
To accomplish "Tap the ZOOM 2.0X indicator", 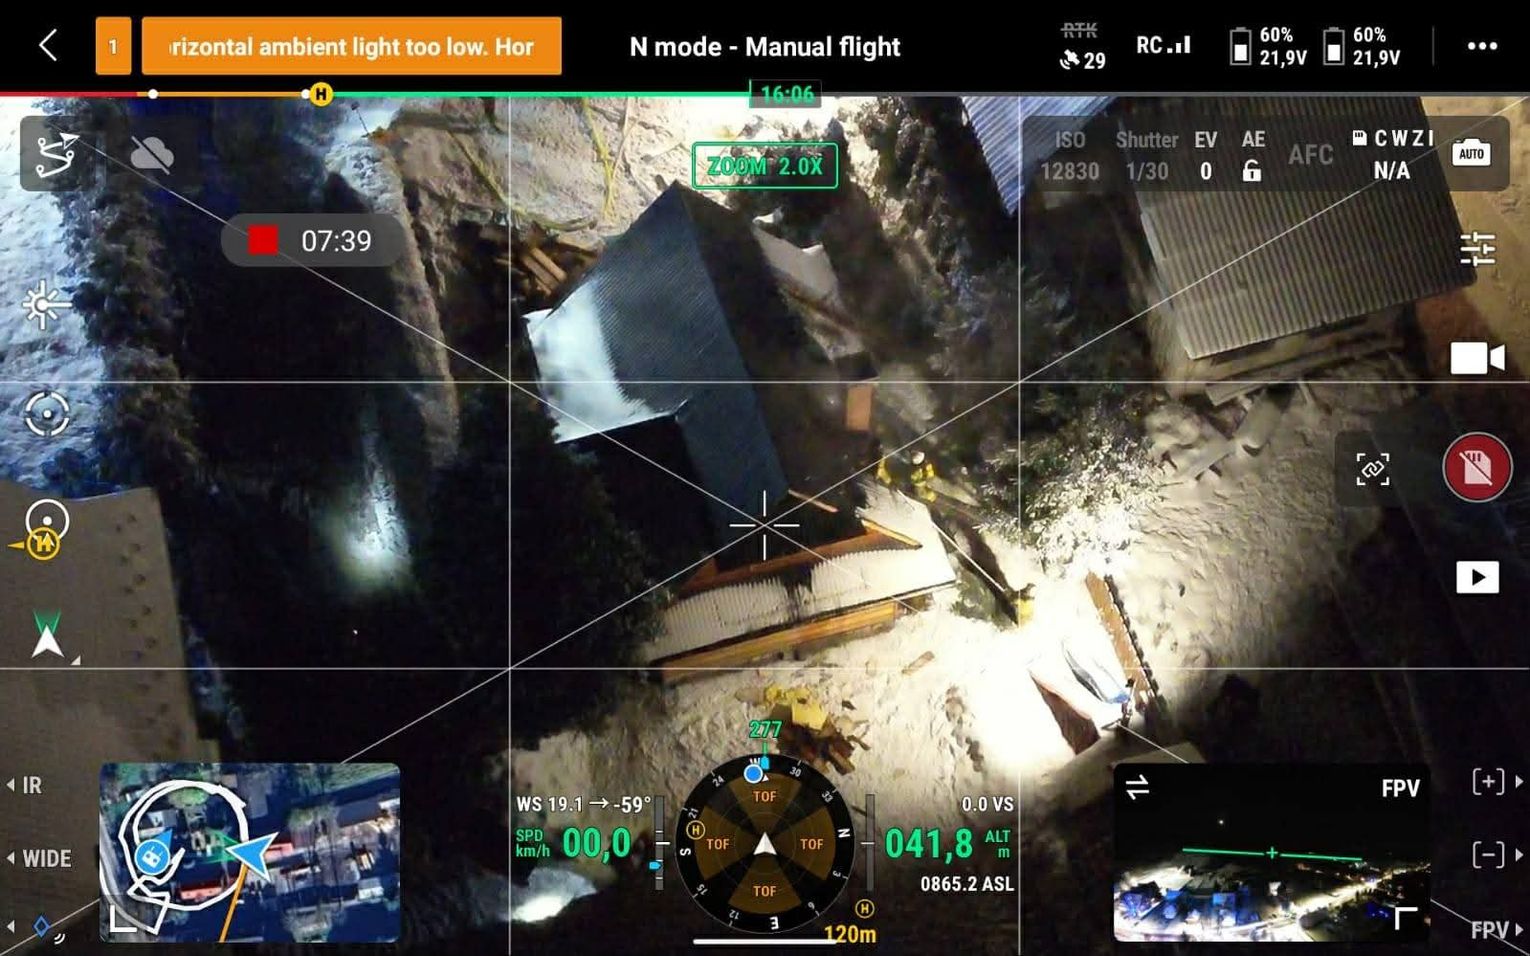I will 764,166.
